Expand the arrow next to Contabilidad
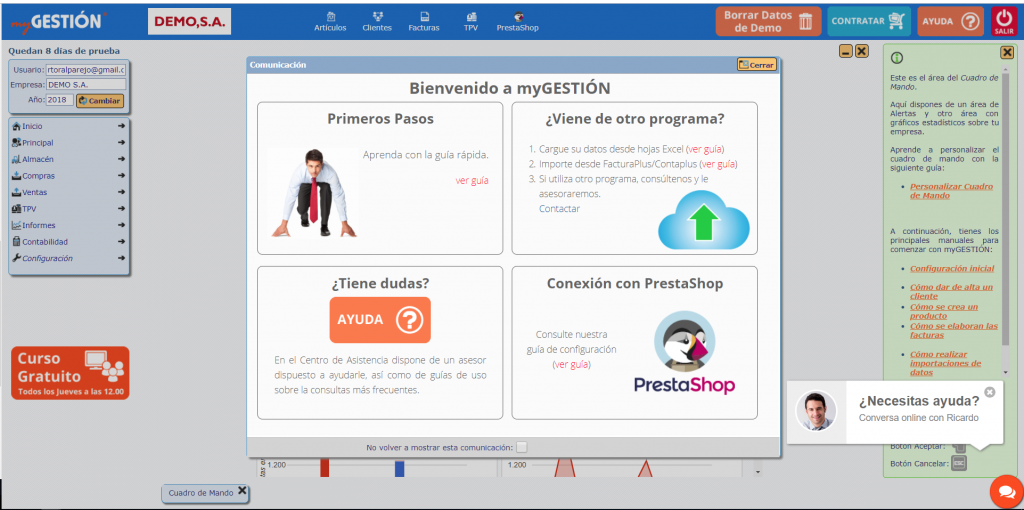The image size is (1024, 510). [x=121, y=242]
